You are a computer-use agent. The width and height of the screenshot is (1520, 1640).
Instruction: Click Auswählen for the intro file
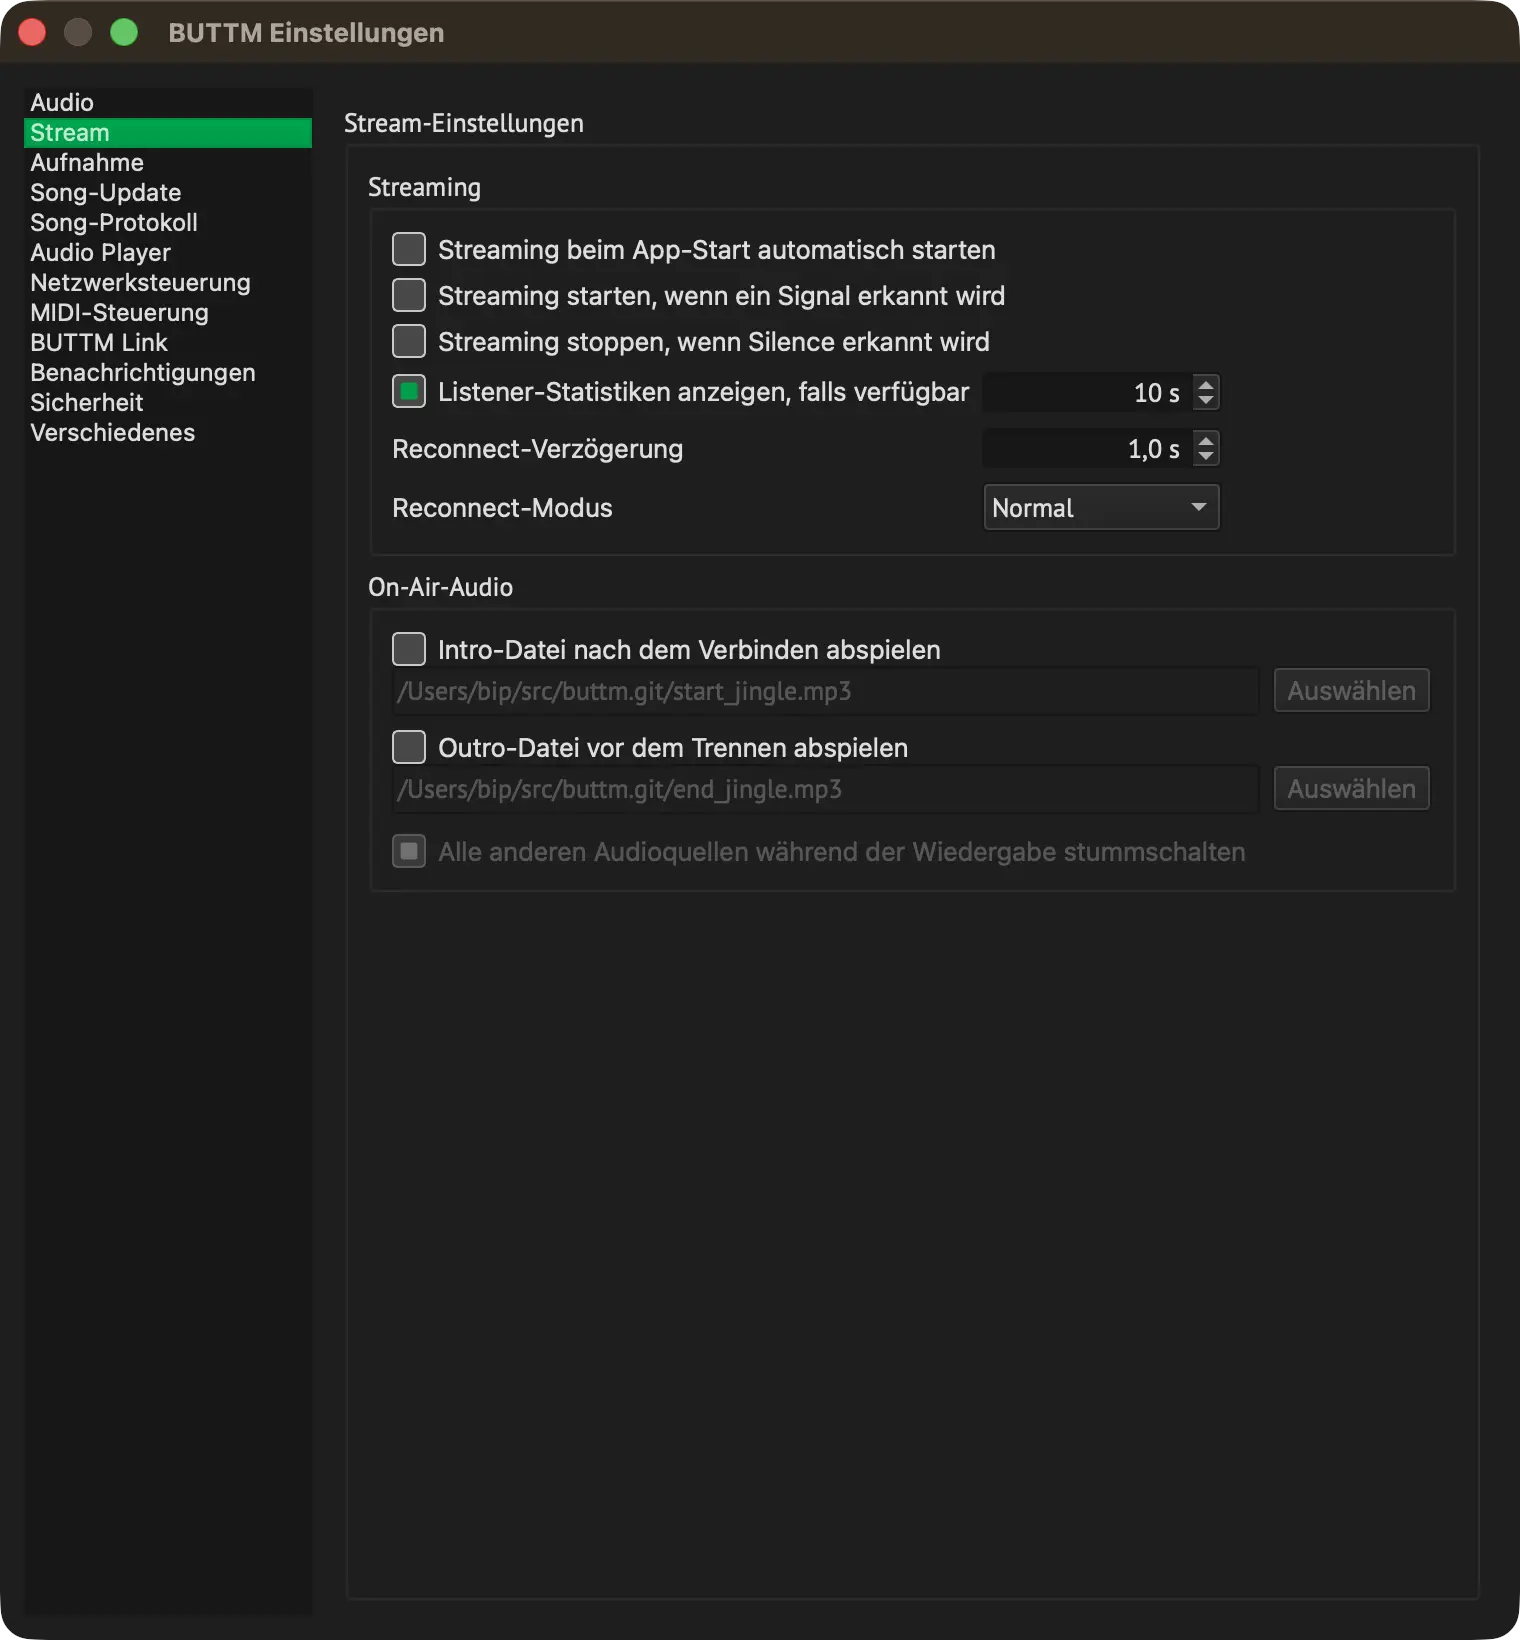tap(1351, 690)
